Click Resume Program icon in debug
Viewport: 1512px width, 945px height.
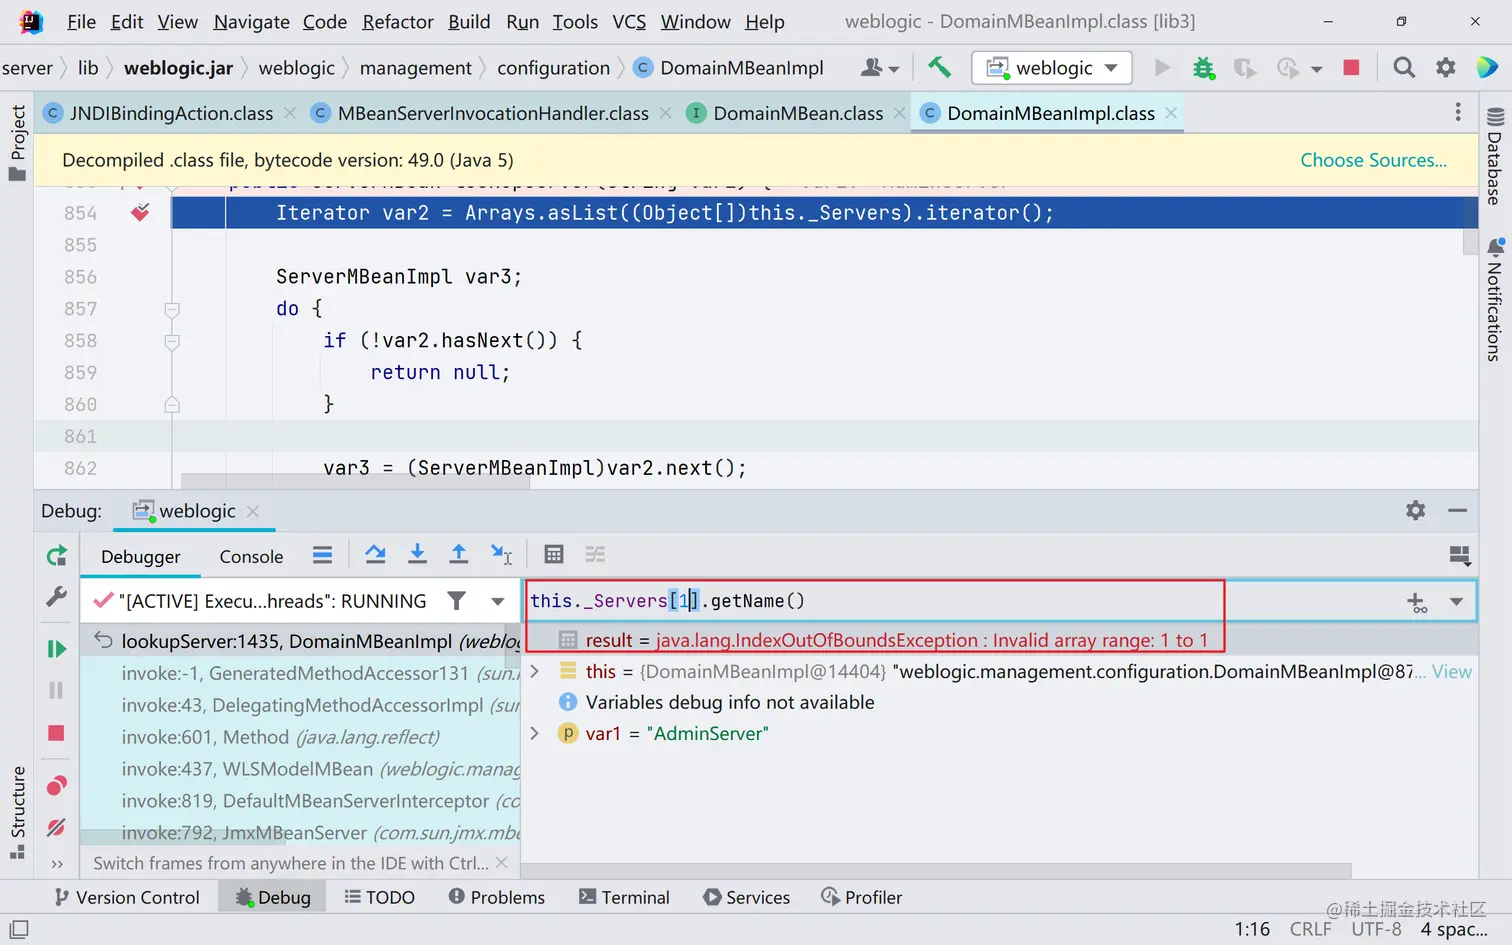pyautogui.click(x=57, y=649)
